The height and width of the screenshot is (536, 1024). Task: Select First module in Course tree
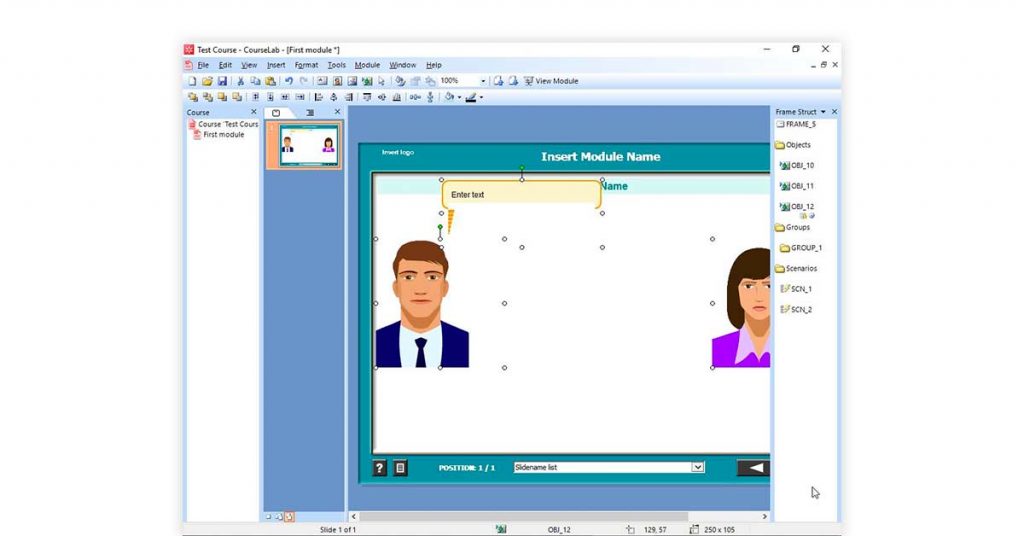click(x=223, y=134)
